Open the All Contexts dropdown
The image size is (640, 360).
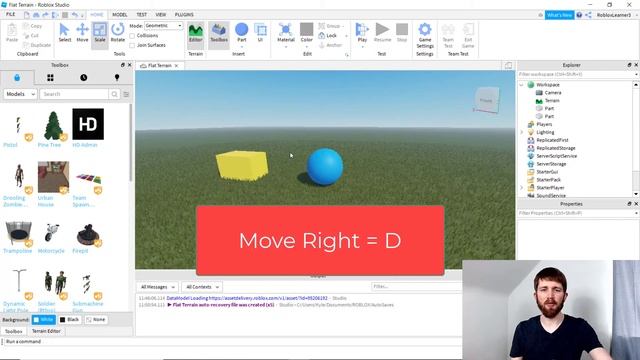[202, 287]
